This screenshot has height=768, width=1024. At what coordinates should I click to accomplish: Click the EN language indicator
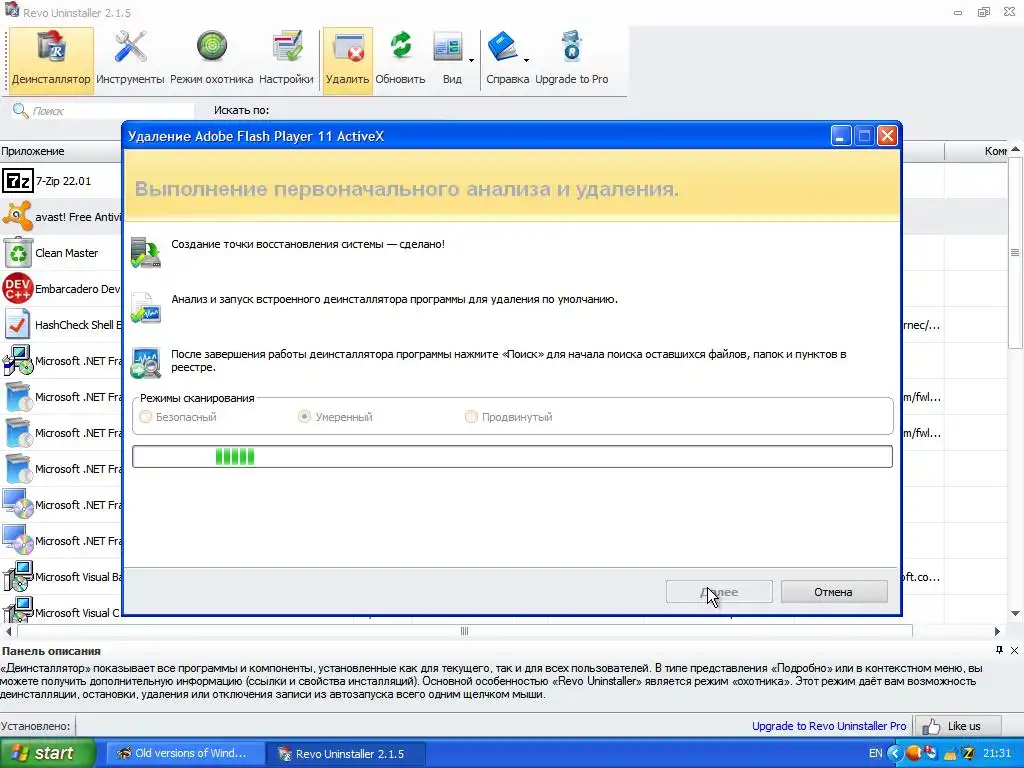[x=875, y=753]
